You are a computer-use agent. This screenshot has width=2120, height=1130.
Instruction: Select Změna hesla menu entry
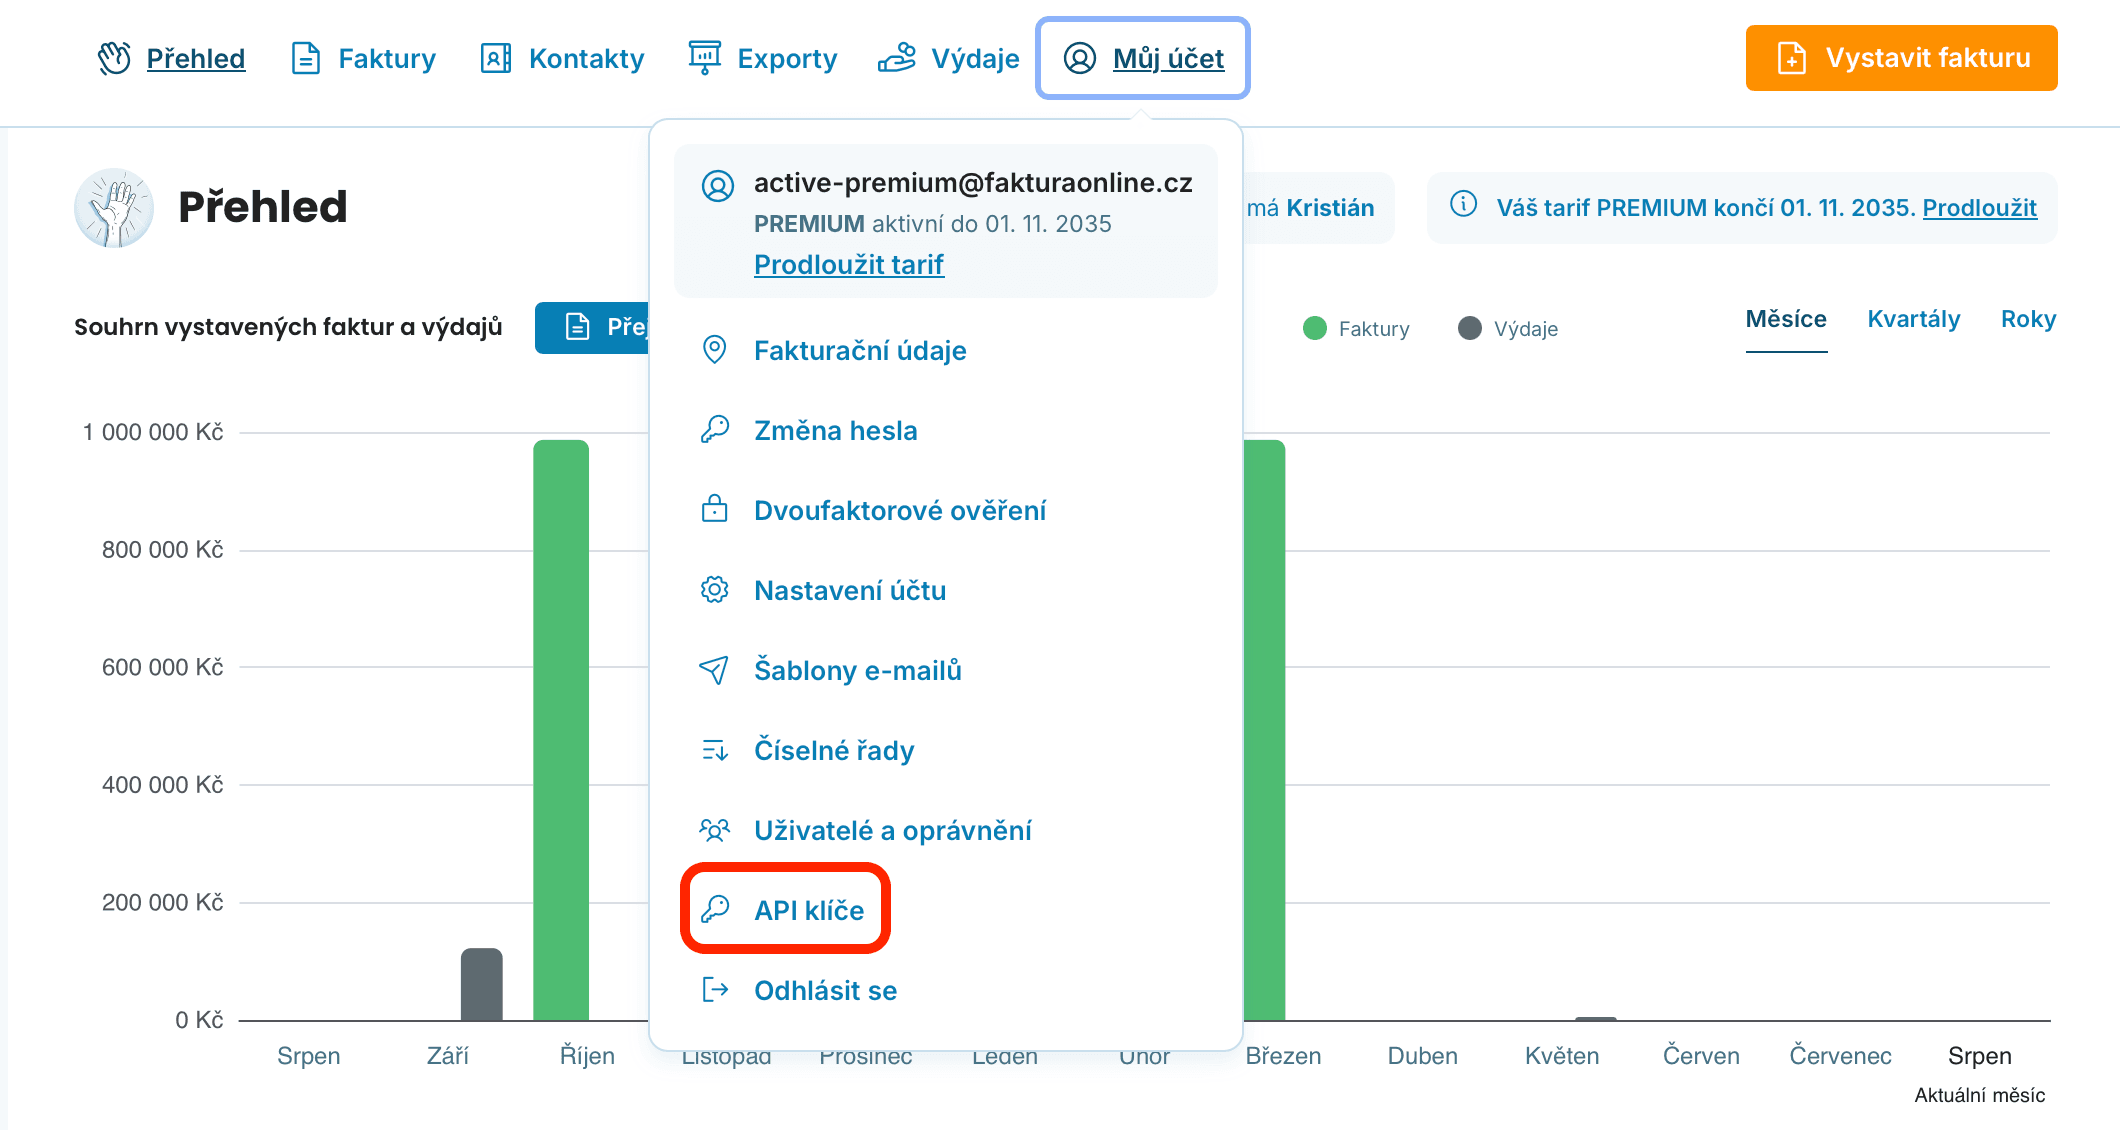tap(836, 430)
